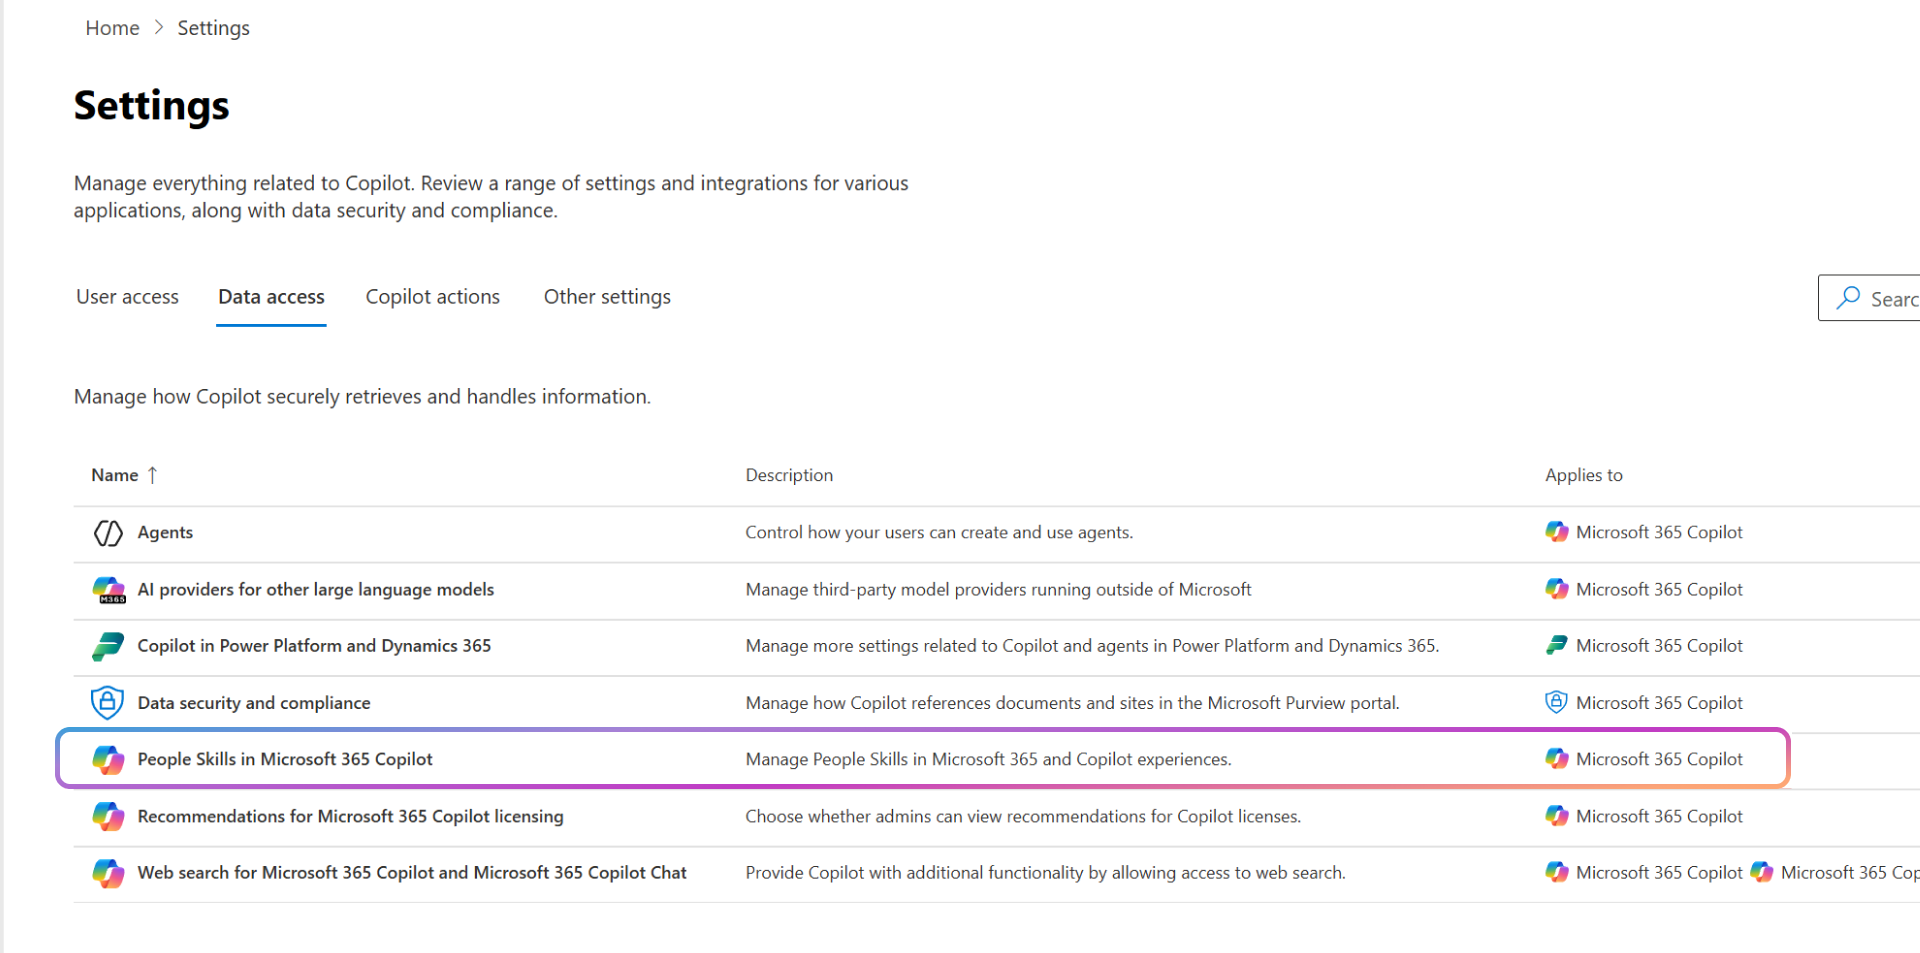Switch to the Other settings tab
1920x953 pixels.
pos(607,296)
